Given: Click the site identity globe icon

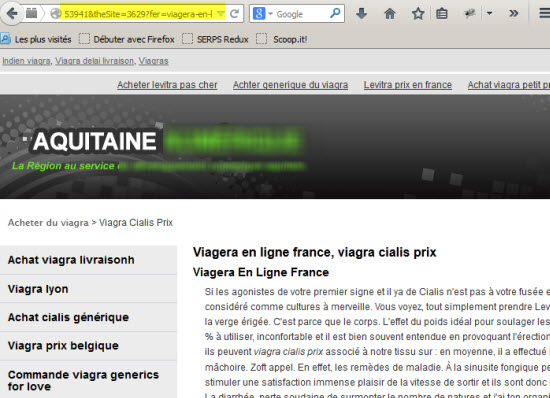Looking at the screenshot, I should click(55, 14).
